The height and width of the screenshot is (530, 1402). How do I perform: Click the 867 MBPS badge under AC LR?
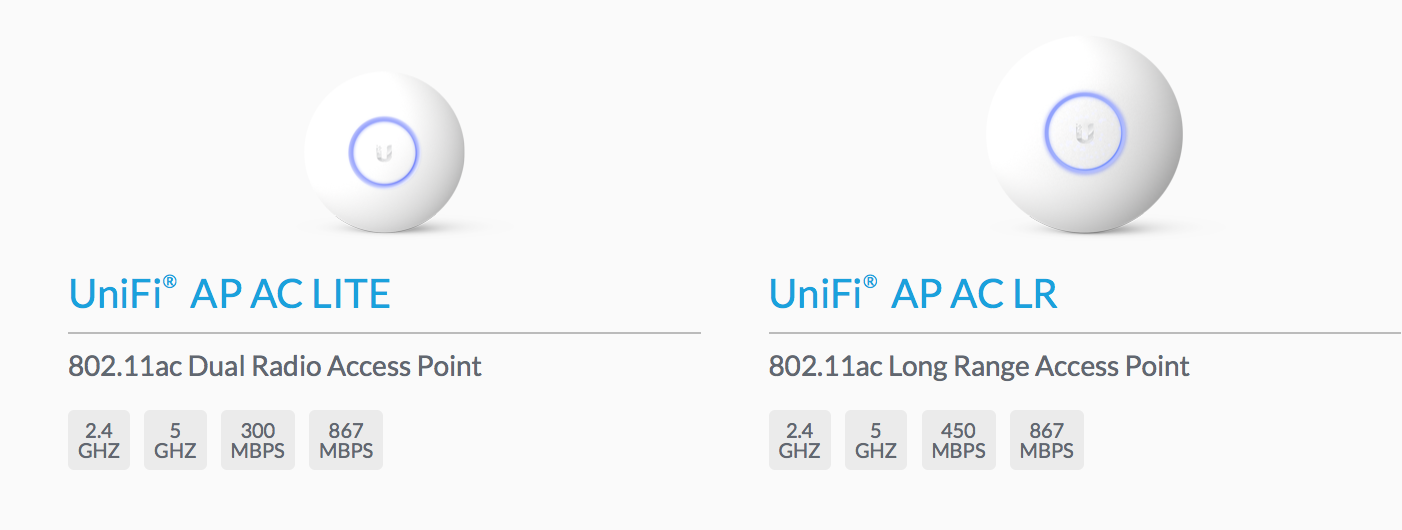coord(1047,440)
